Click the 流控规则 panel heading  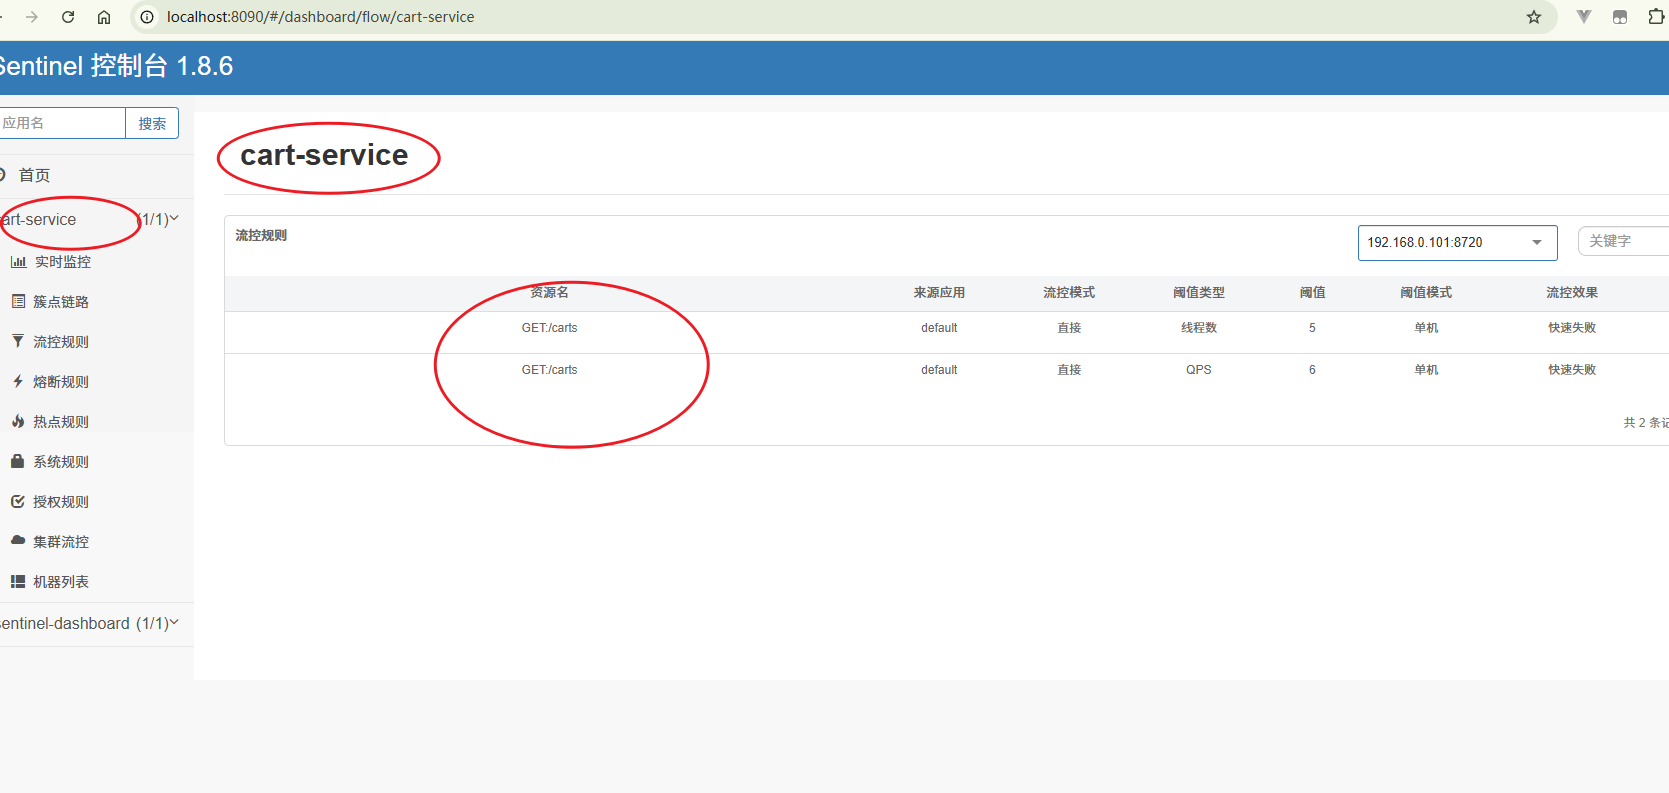(261, 235)
